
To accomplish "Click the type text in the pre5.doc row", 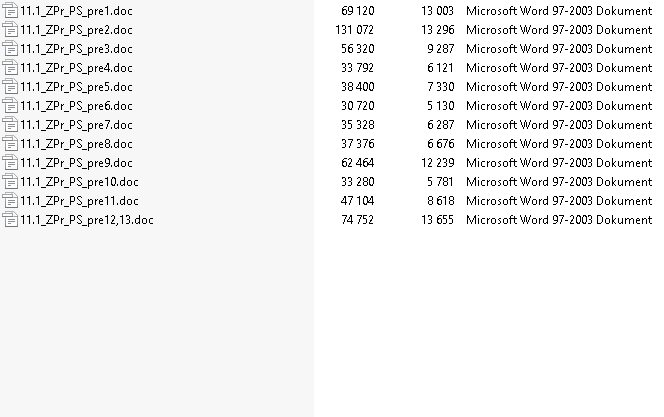I will tap(559, 87).
